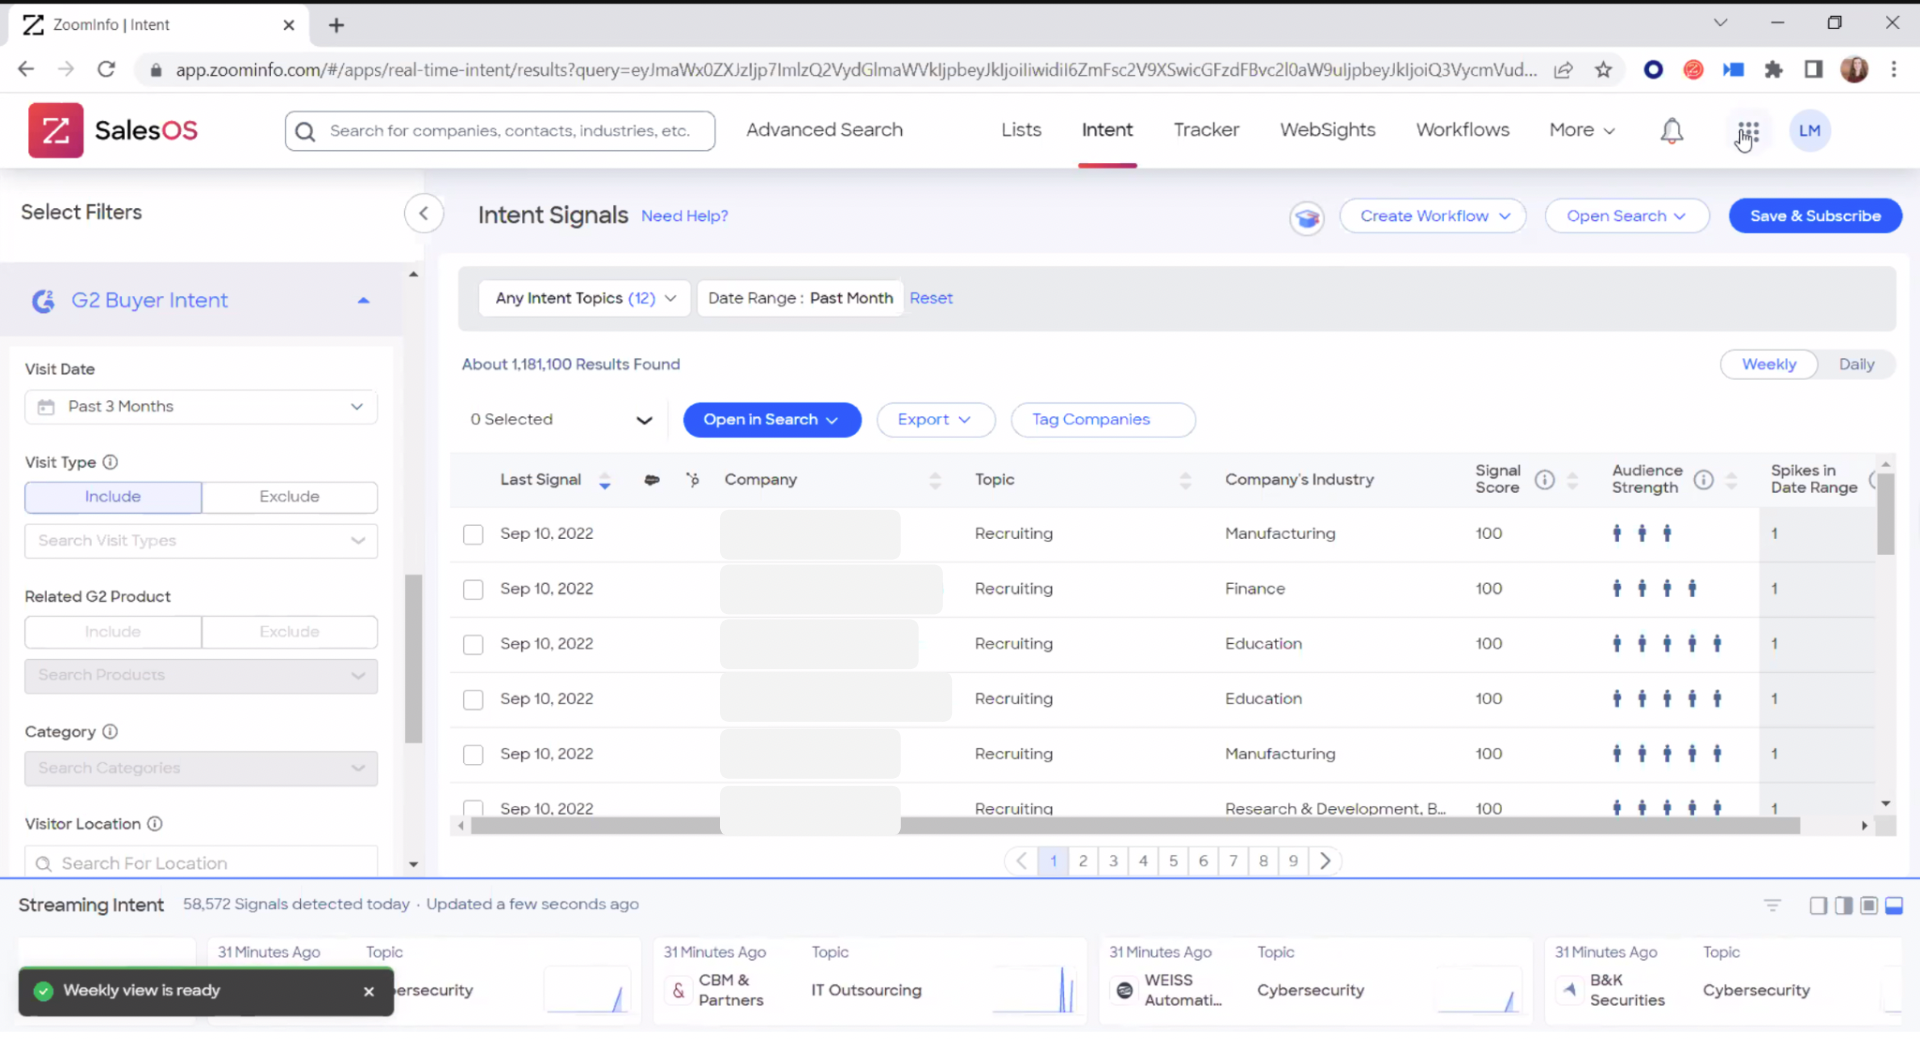This screenshot has width=1920, height=1039.
Task: Click the Need Help? link
Action: (684, 216)
